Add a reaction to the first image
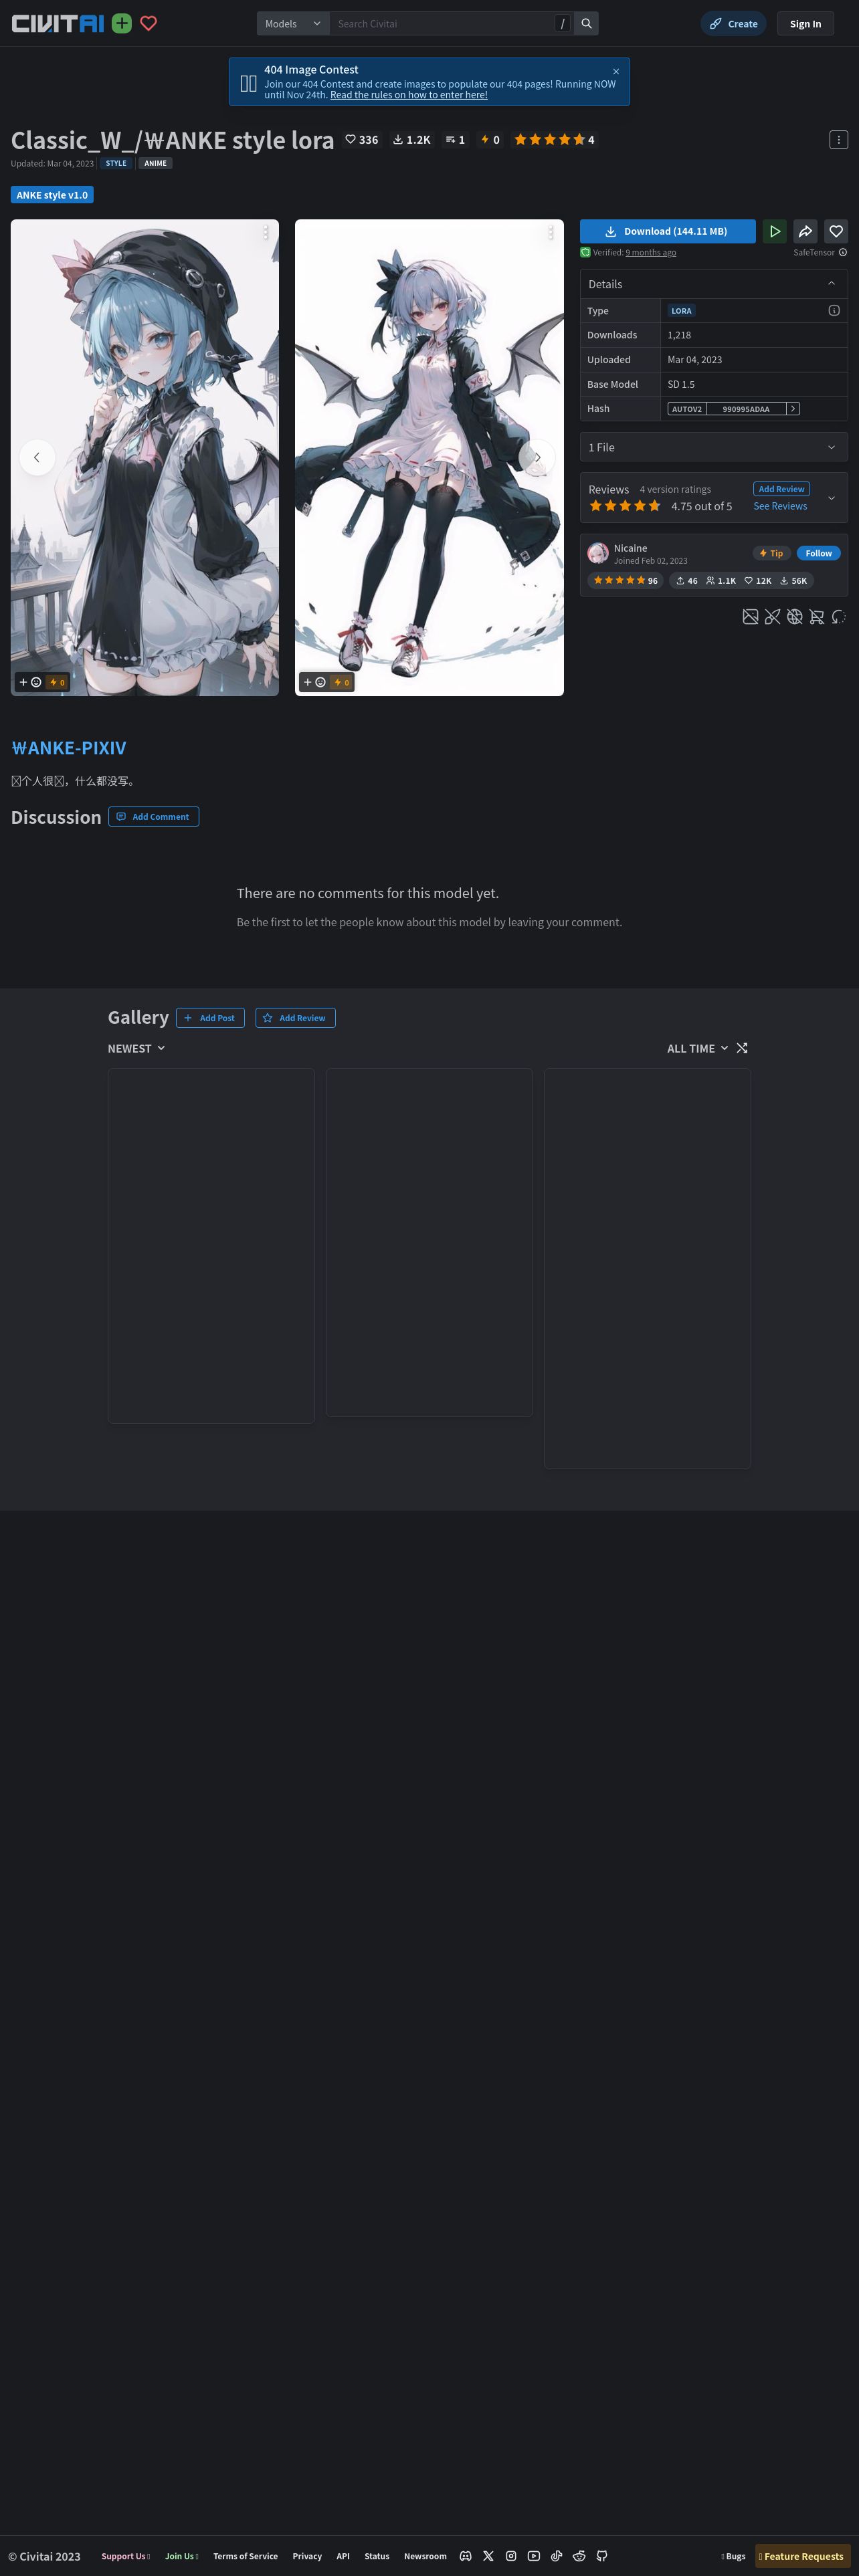This screenshot has height=2576, width=859. point(30,682)
